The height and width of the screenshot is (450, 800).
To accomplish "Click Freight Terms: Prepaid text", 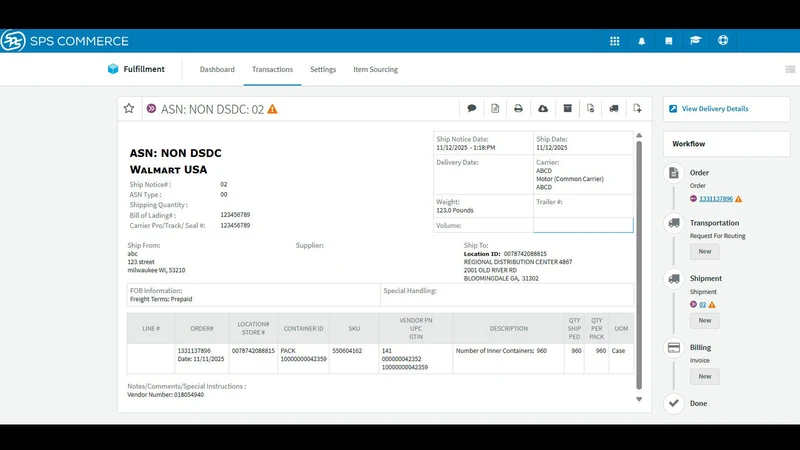I will coord(161,299).
